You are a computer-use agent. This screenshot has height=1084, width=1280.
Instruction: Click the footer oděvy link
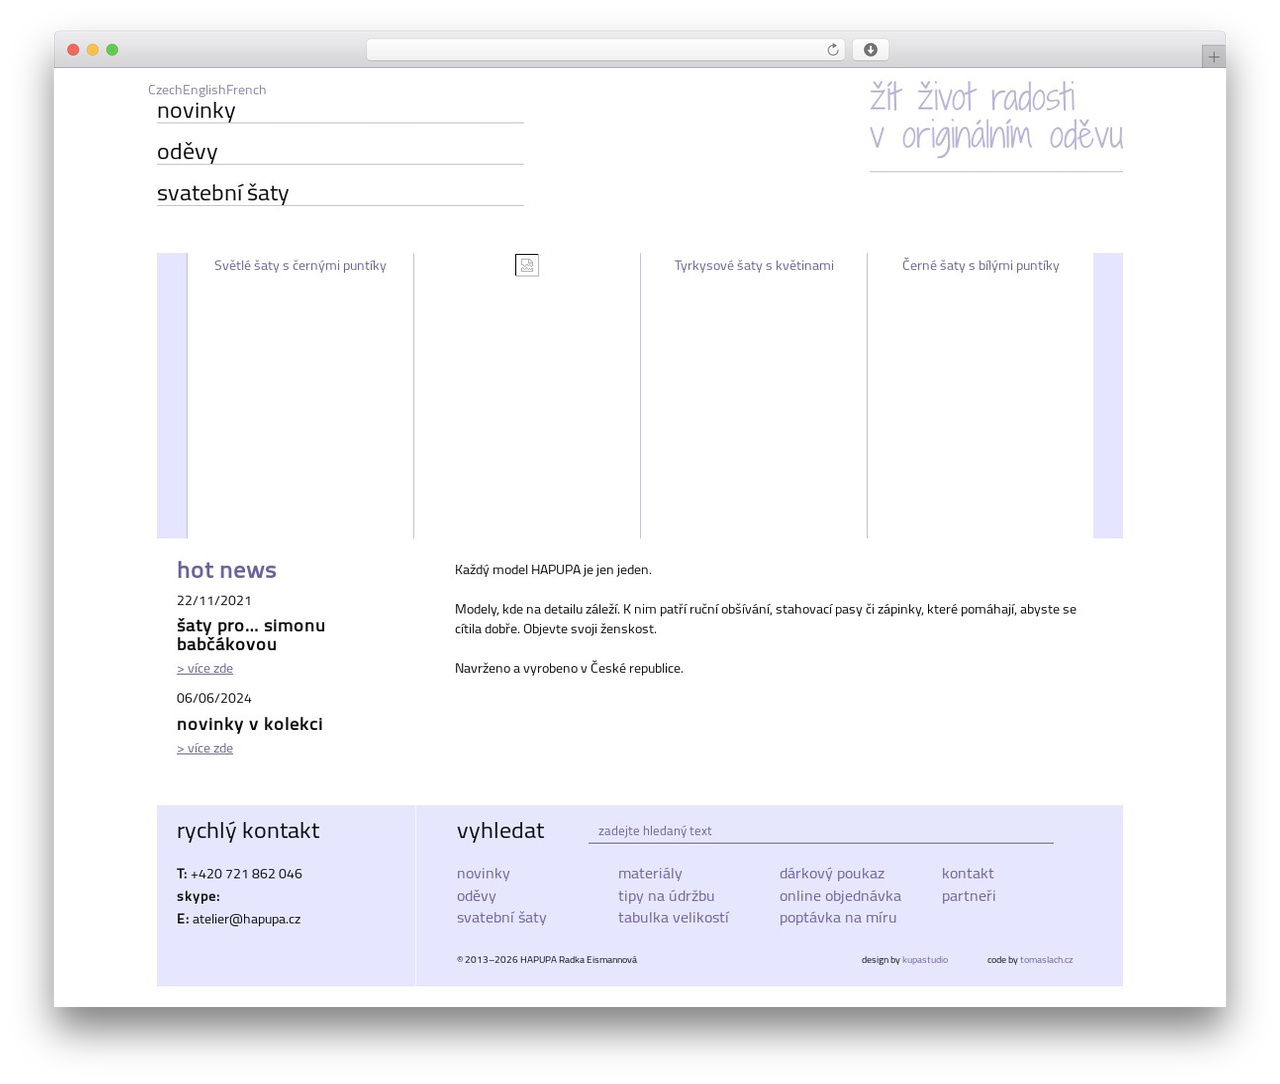click(x=476, y=895)
